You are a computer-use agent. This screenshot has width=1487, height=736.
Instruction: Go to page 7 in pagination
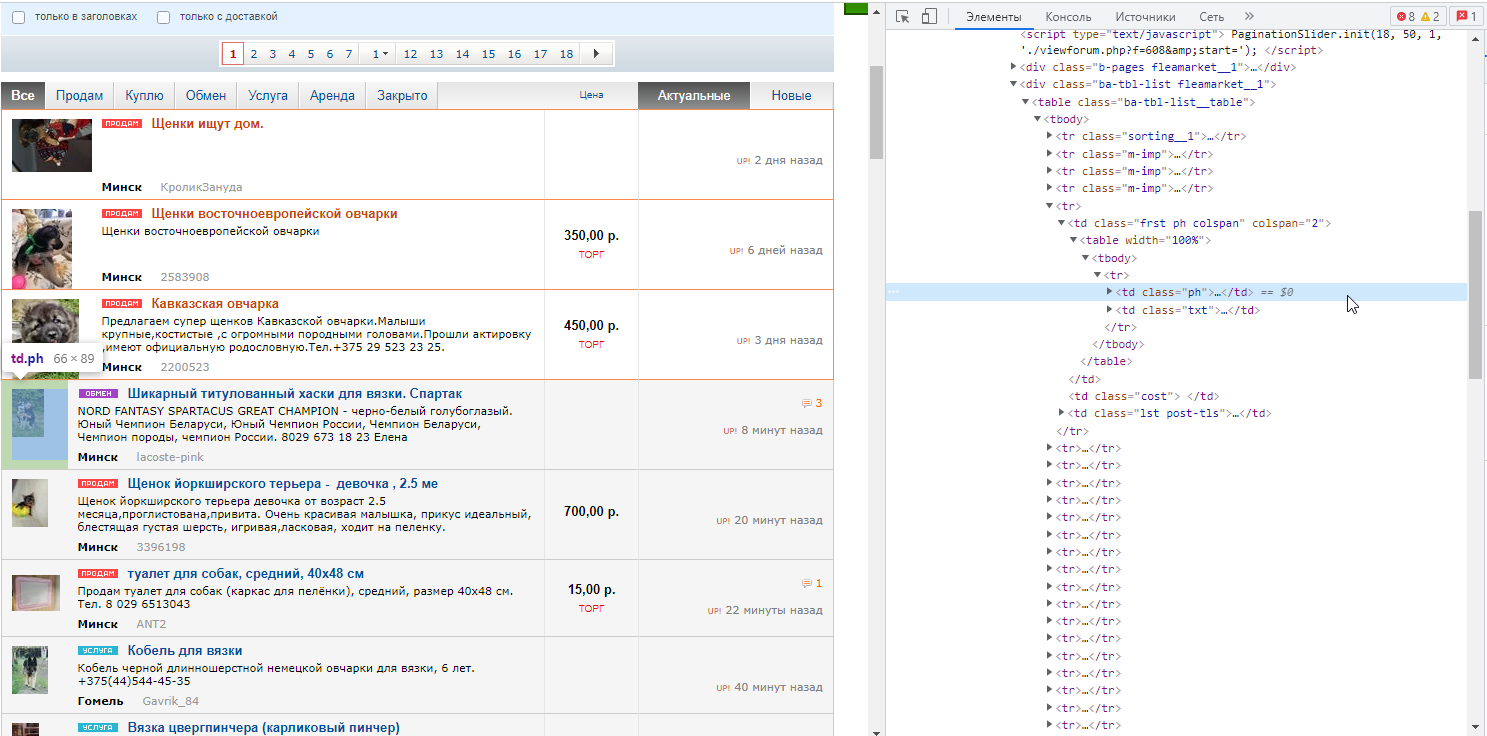(348, 54)
